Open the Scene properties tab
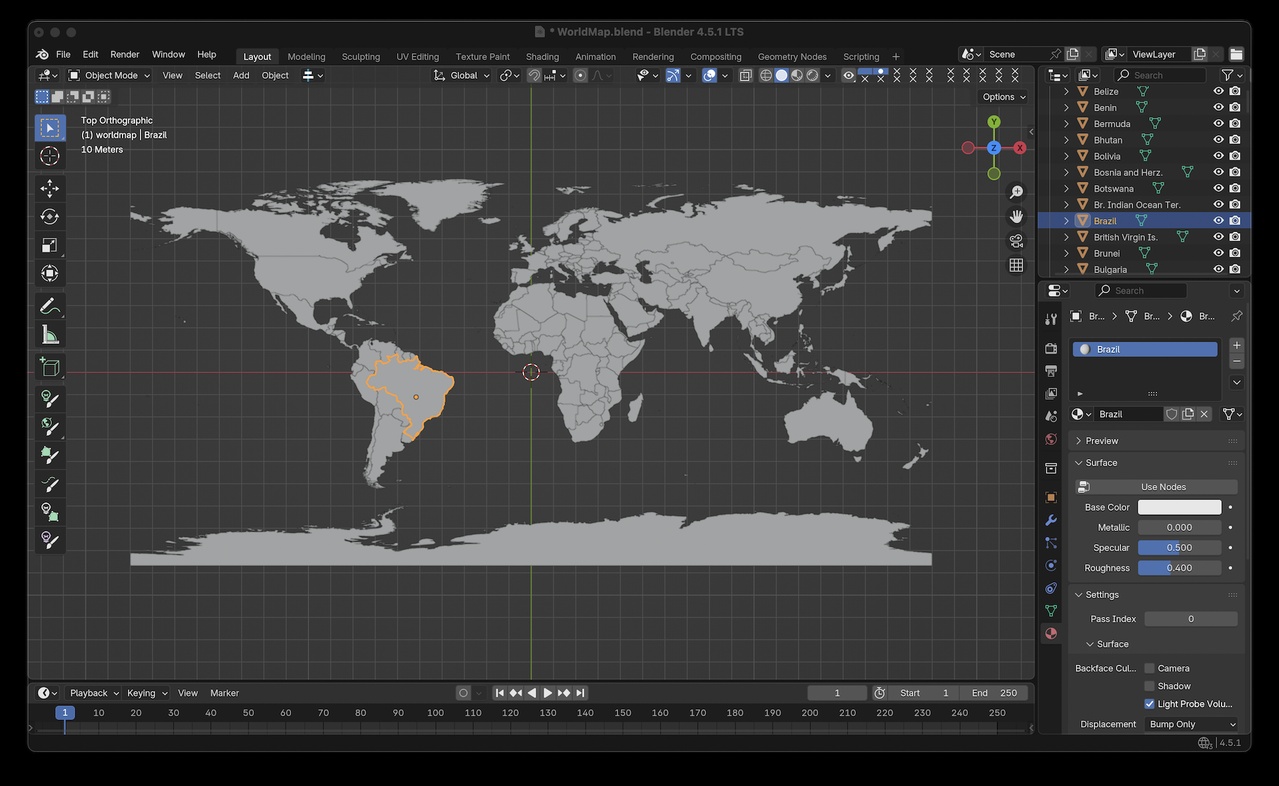The width and height of the screenshot is (1279, 786). (x=1051, y=416)
